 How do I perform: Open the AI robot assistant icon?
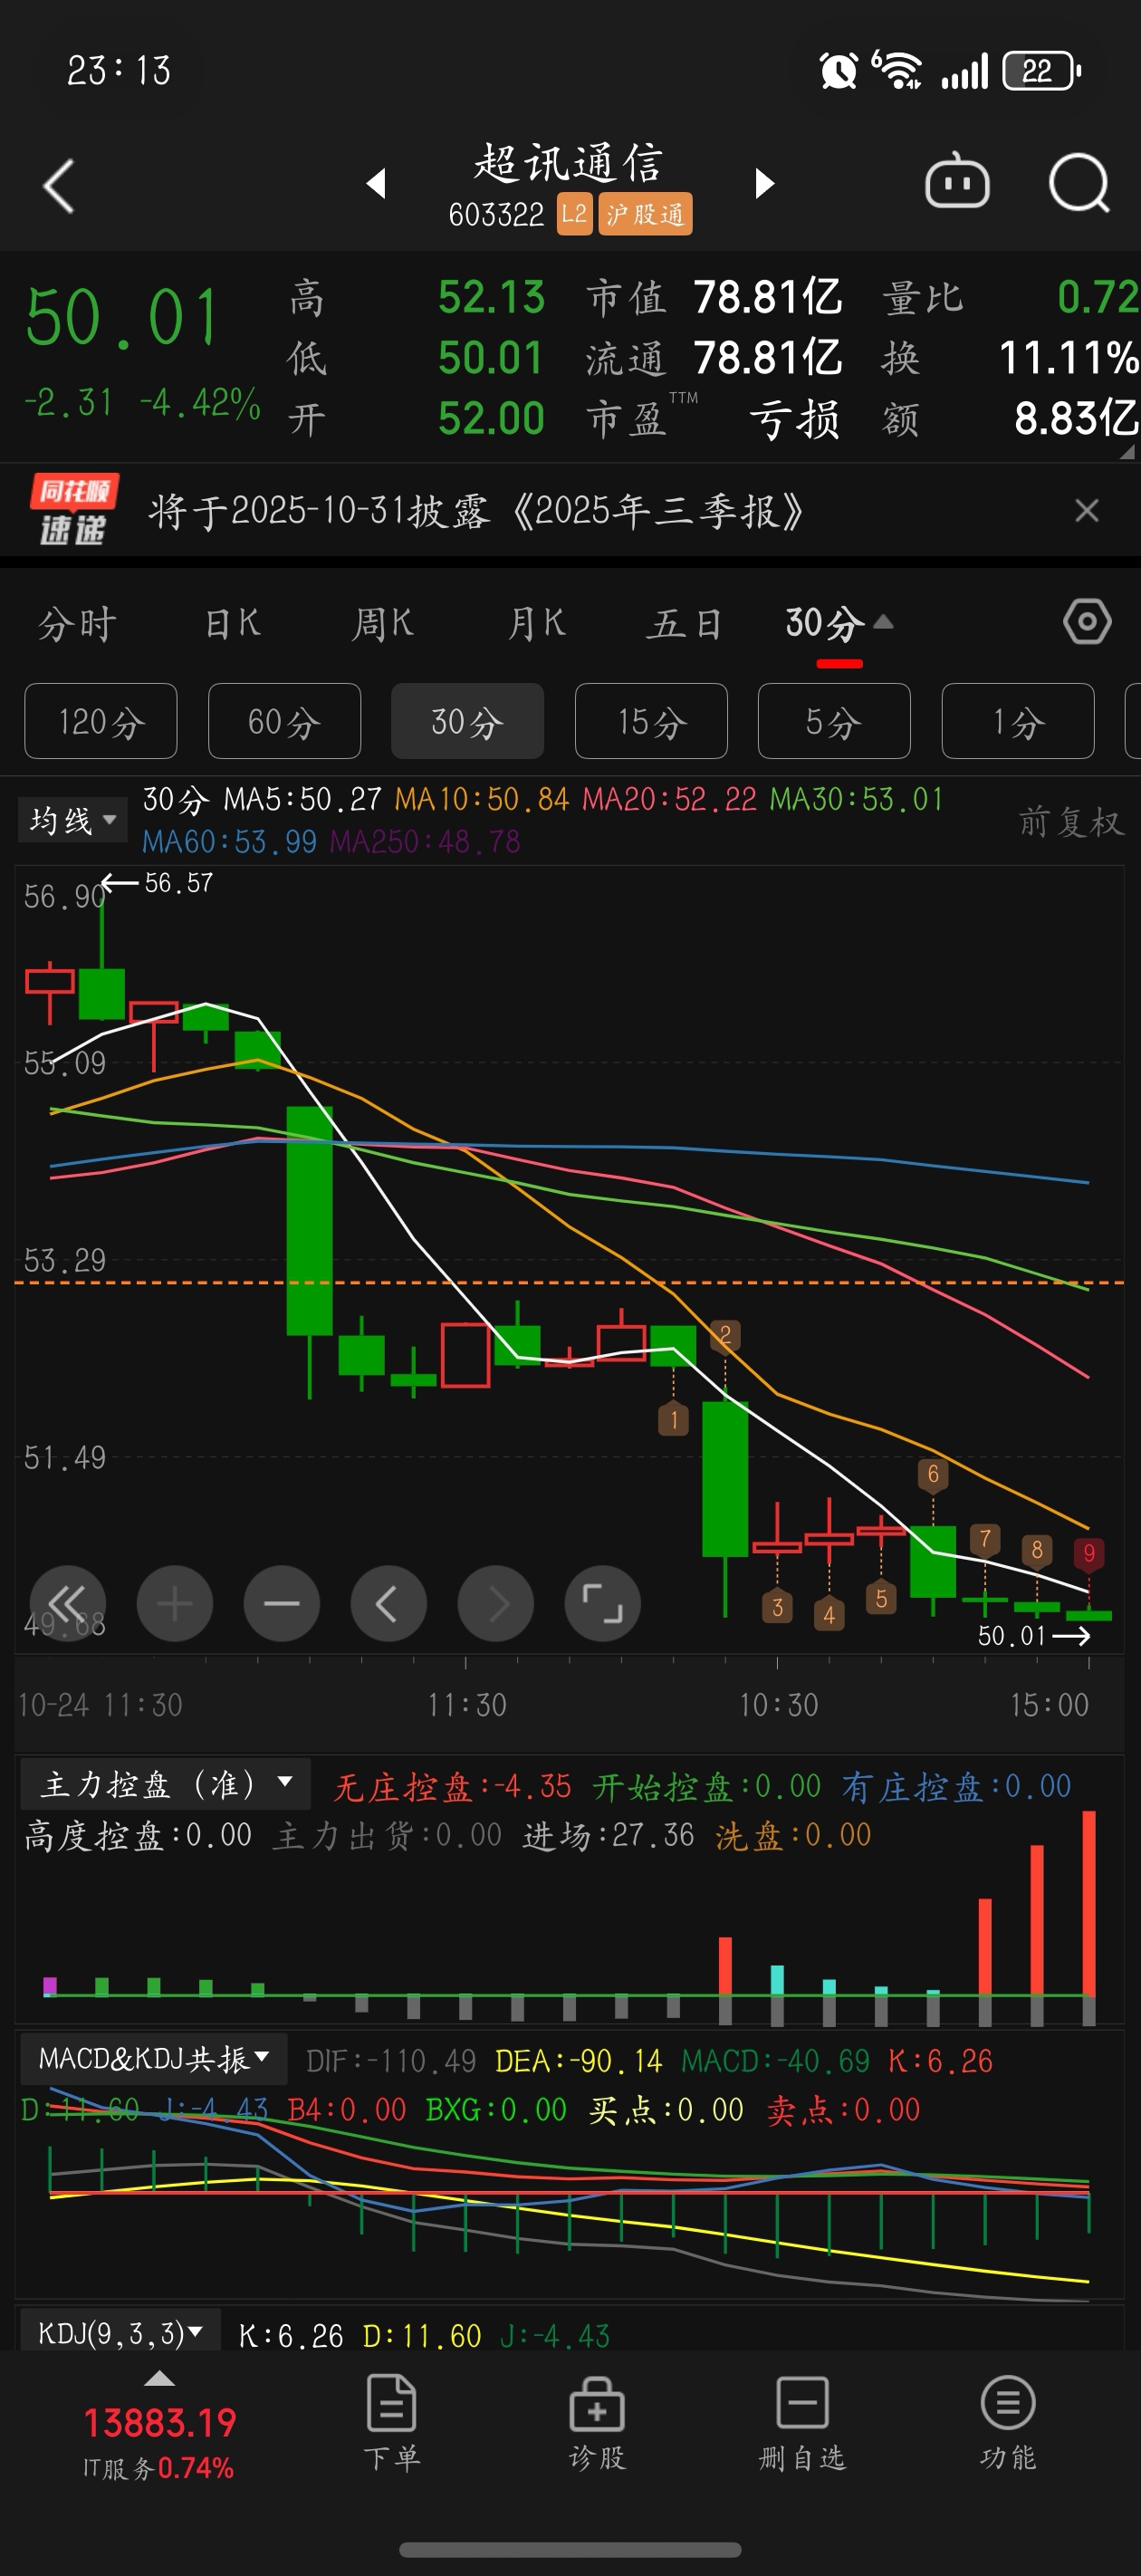pos(957,182)
